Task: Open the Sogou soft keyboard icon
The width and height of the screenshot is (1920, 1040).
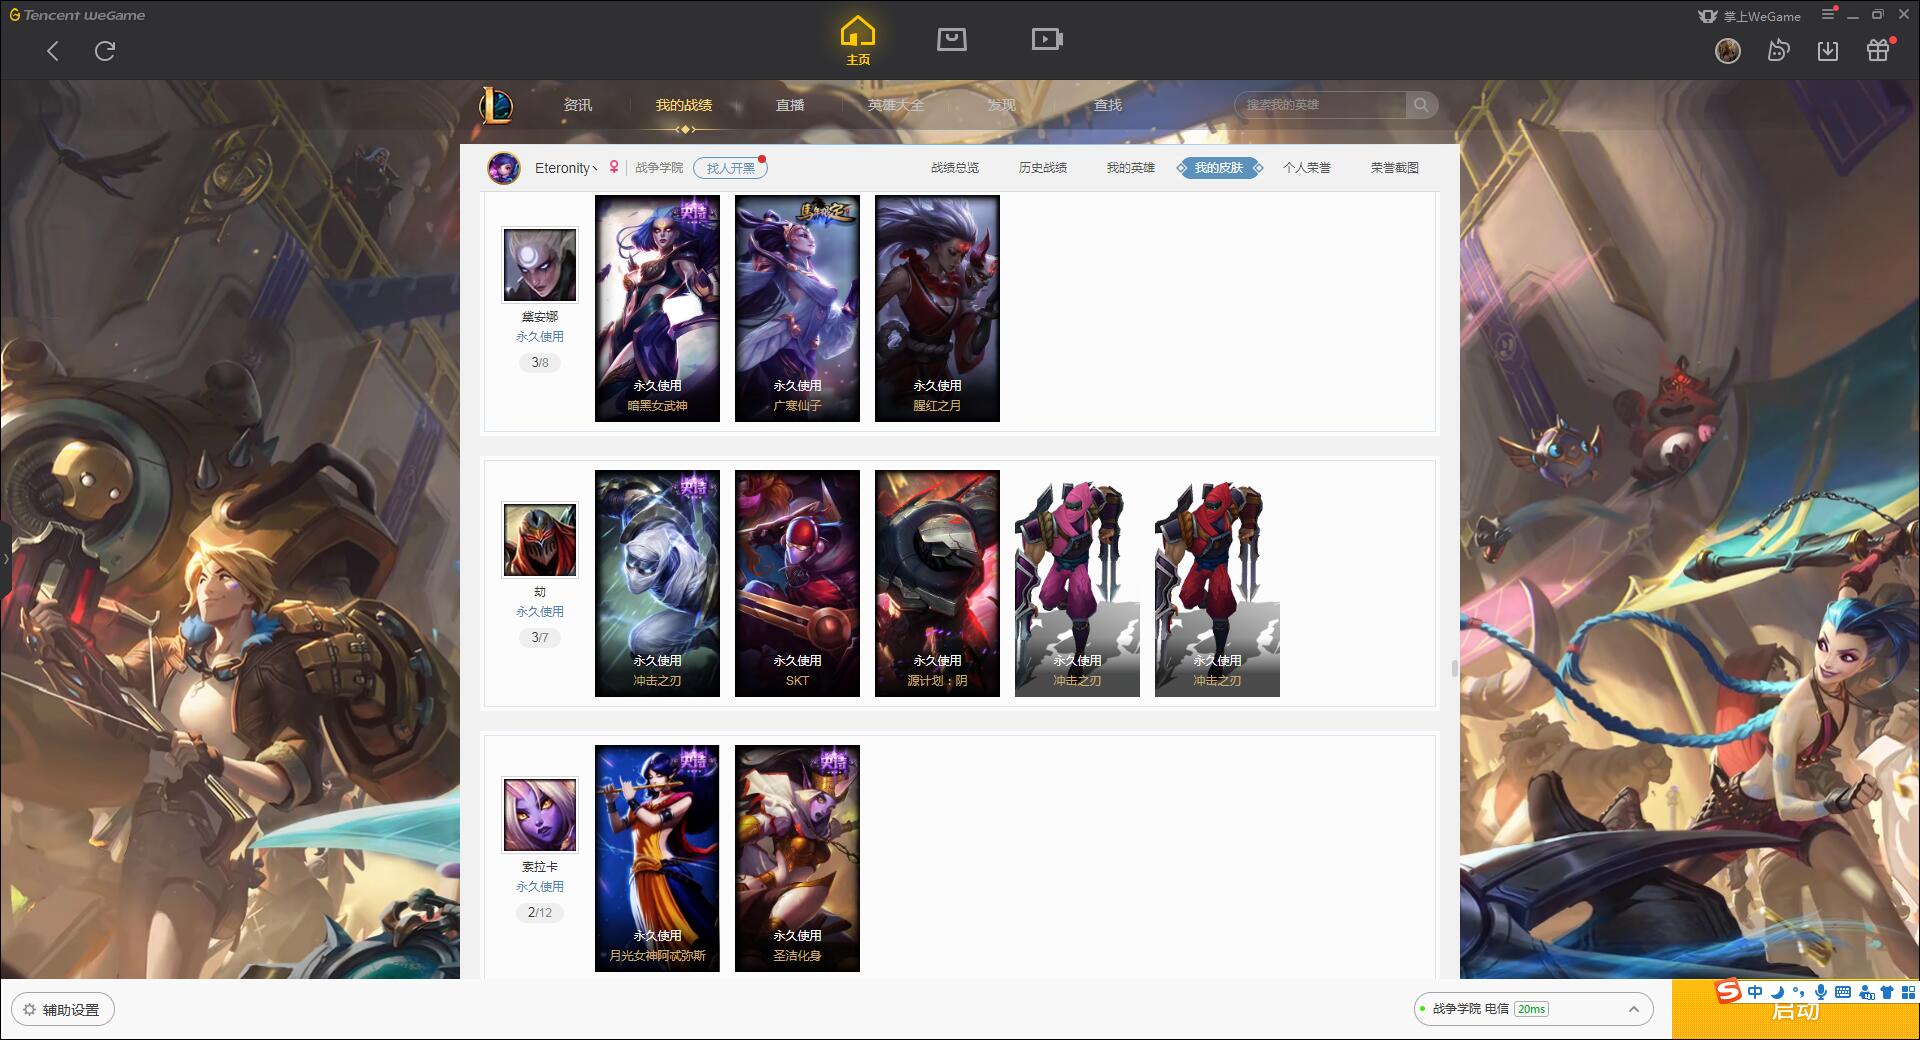Action: tap(1843, 992)
